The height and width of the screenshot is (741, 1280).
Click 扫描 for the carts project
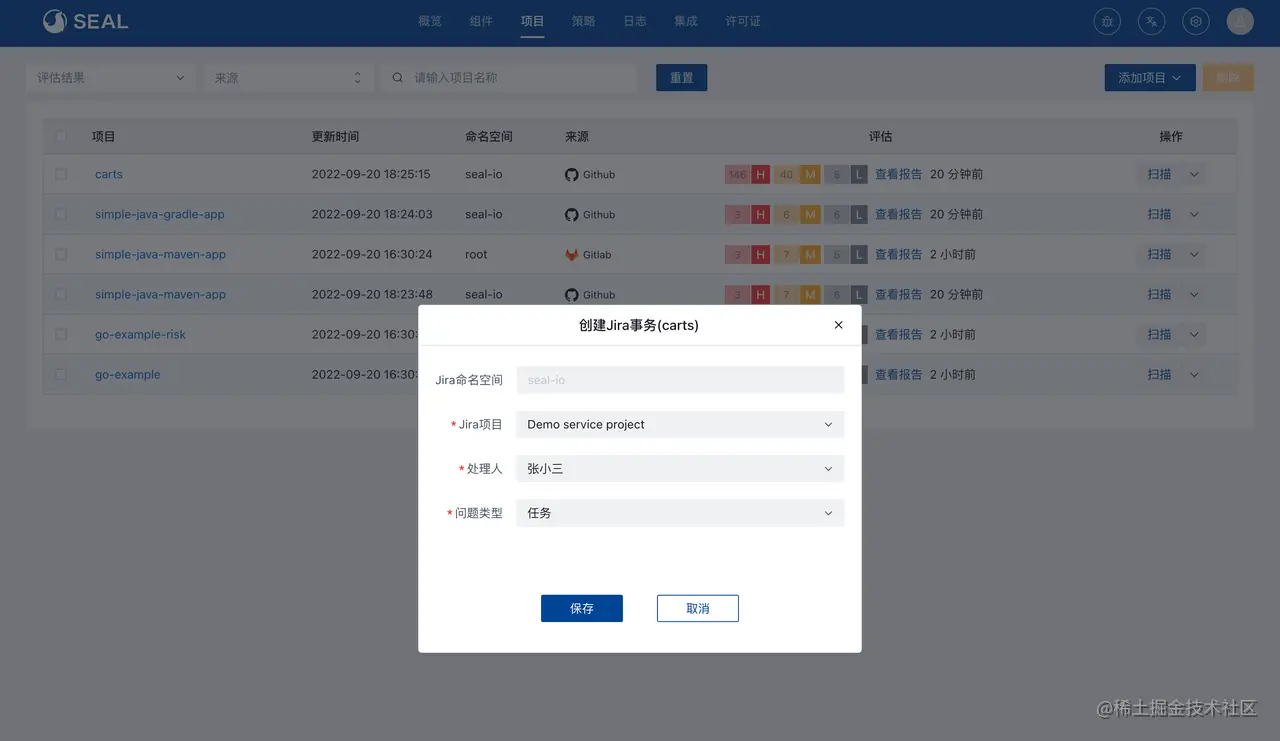coord(1159,174)
